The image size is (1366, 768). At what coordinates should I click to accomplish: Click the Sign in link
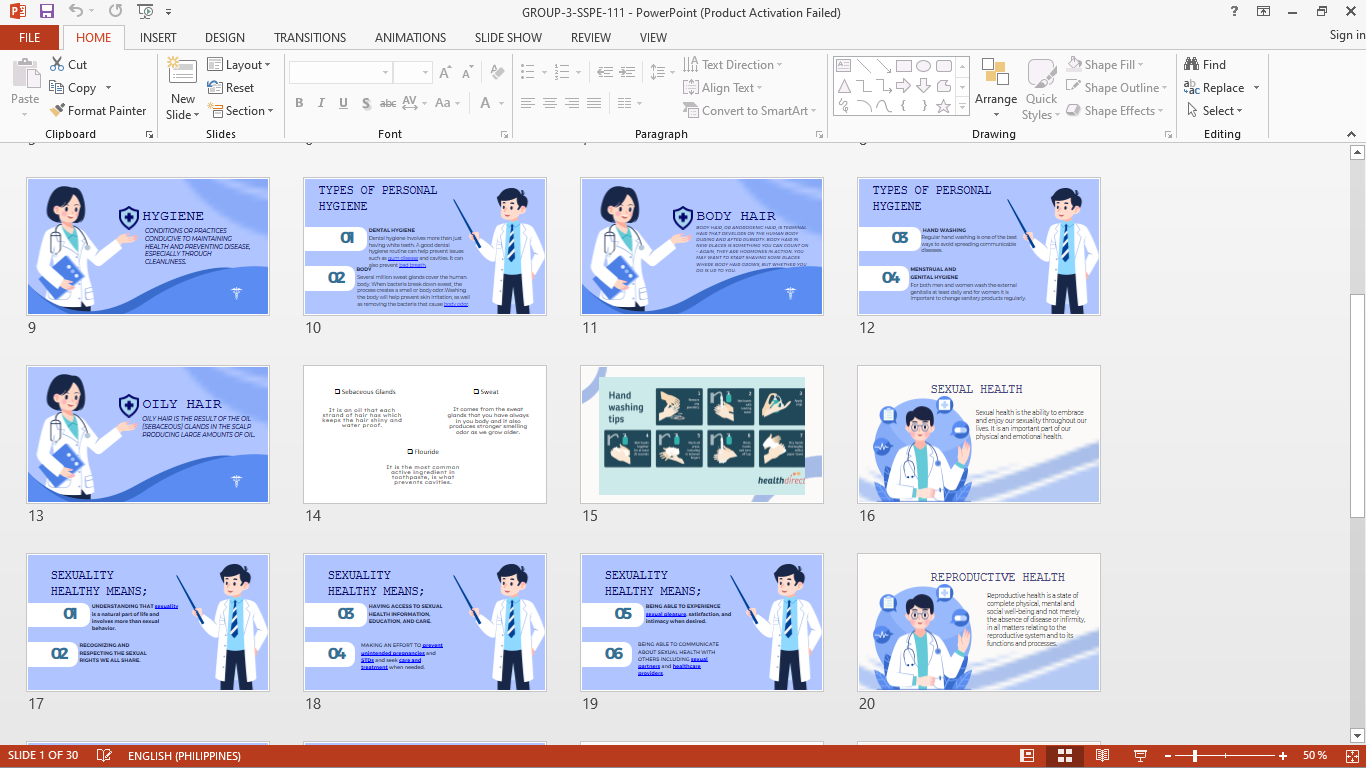[x=1347, y=35]
